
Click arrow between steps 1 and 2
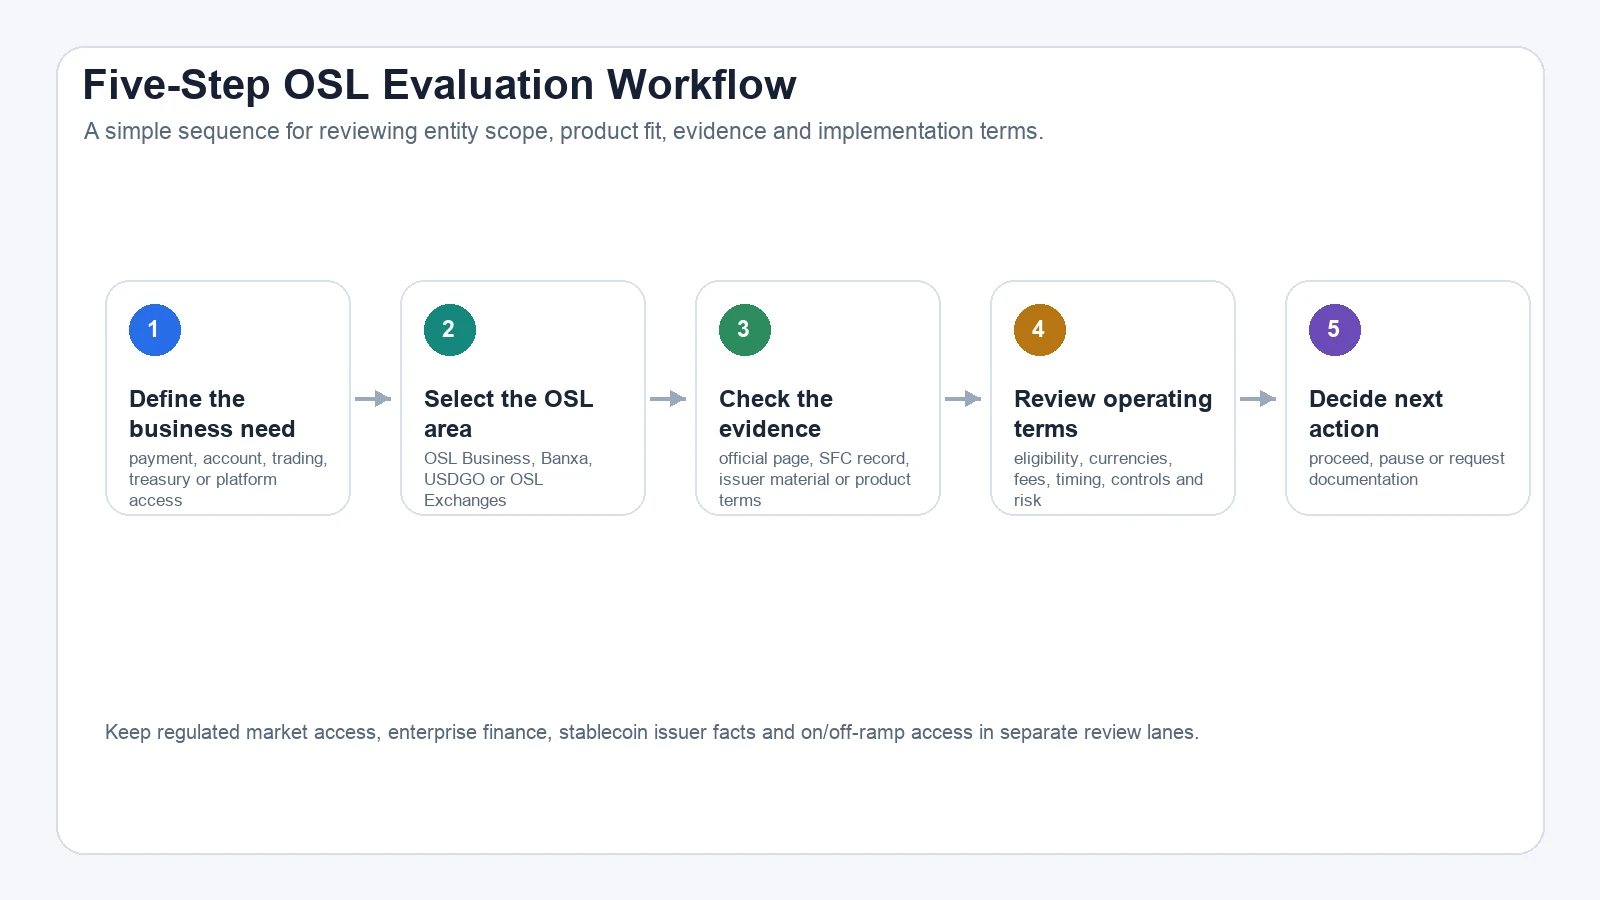point(373,399)
